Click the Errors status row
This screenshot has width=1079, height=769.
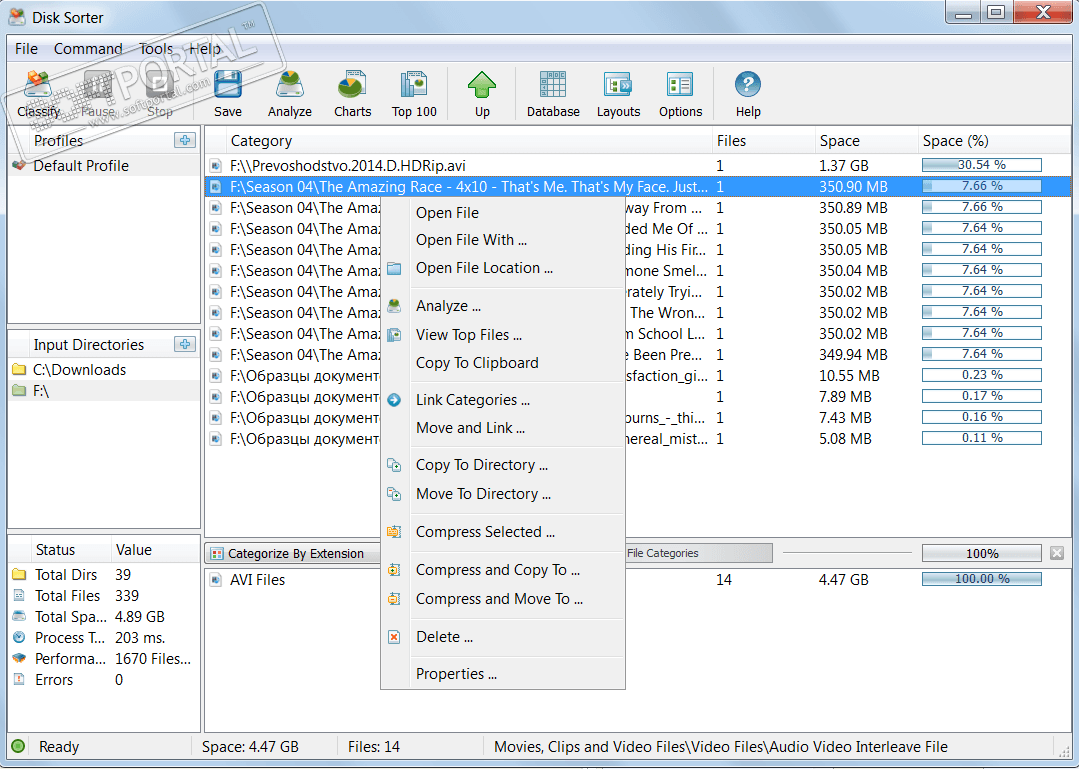click(104, 680)
